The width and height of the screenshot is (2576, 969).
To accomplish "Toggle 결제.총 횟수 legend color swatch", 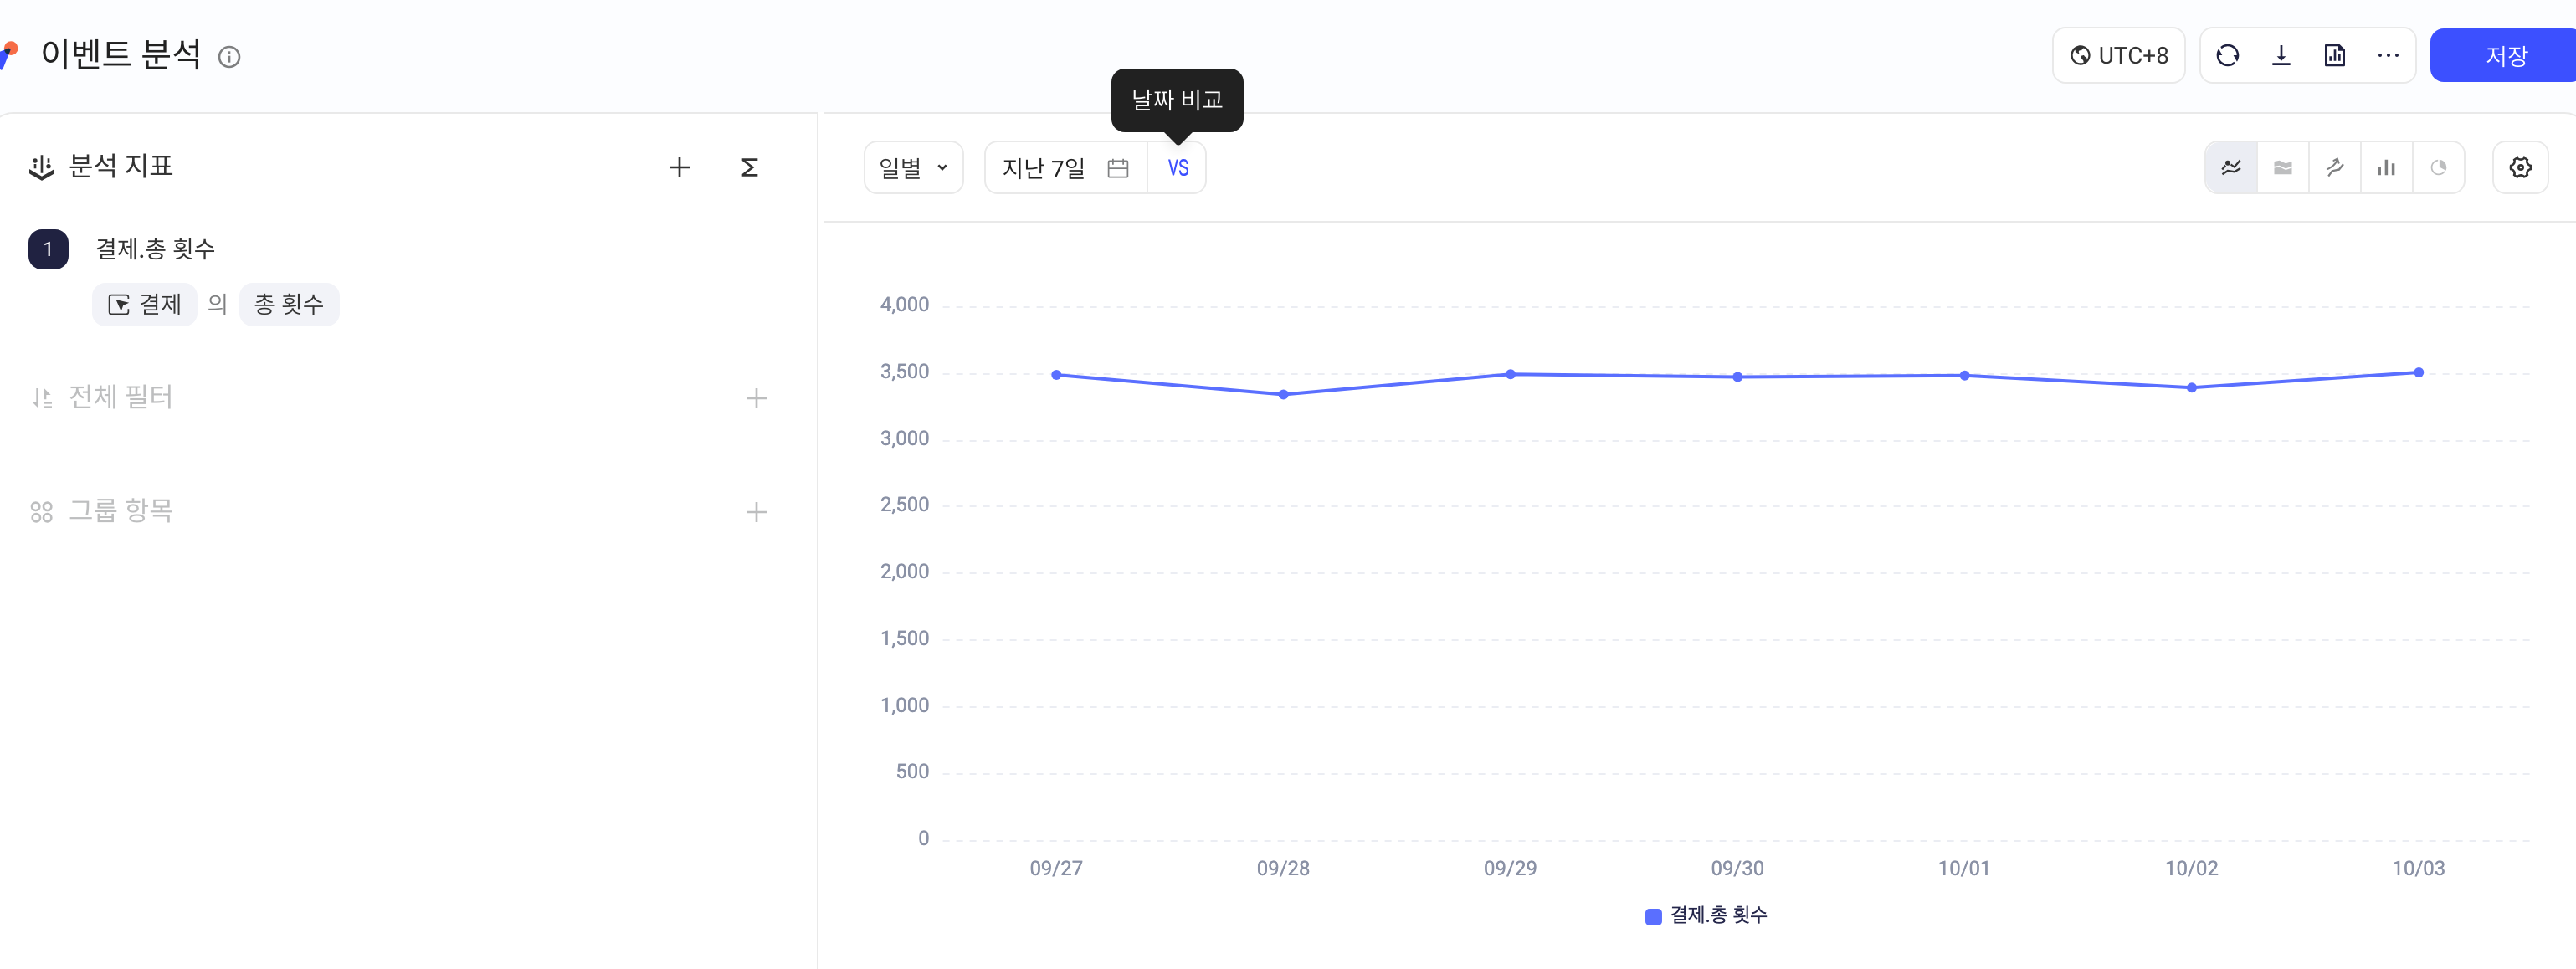I will [1653, 916].
